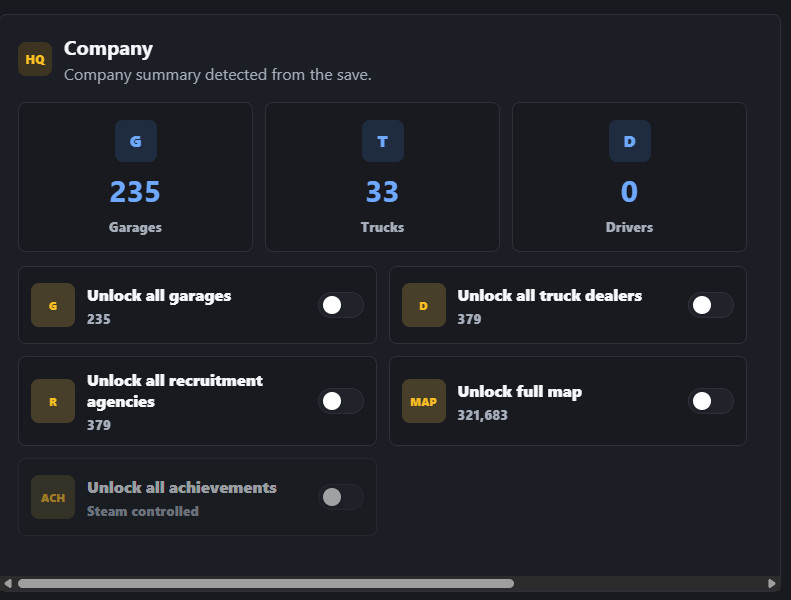
Task: Click the blue T trucks stat icon
Action: pyautogui.click(x=382, y=141)
